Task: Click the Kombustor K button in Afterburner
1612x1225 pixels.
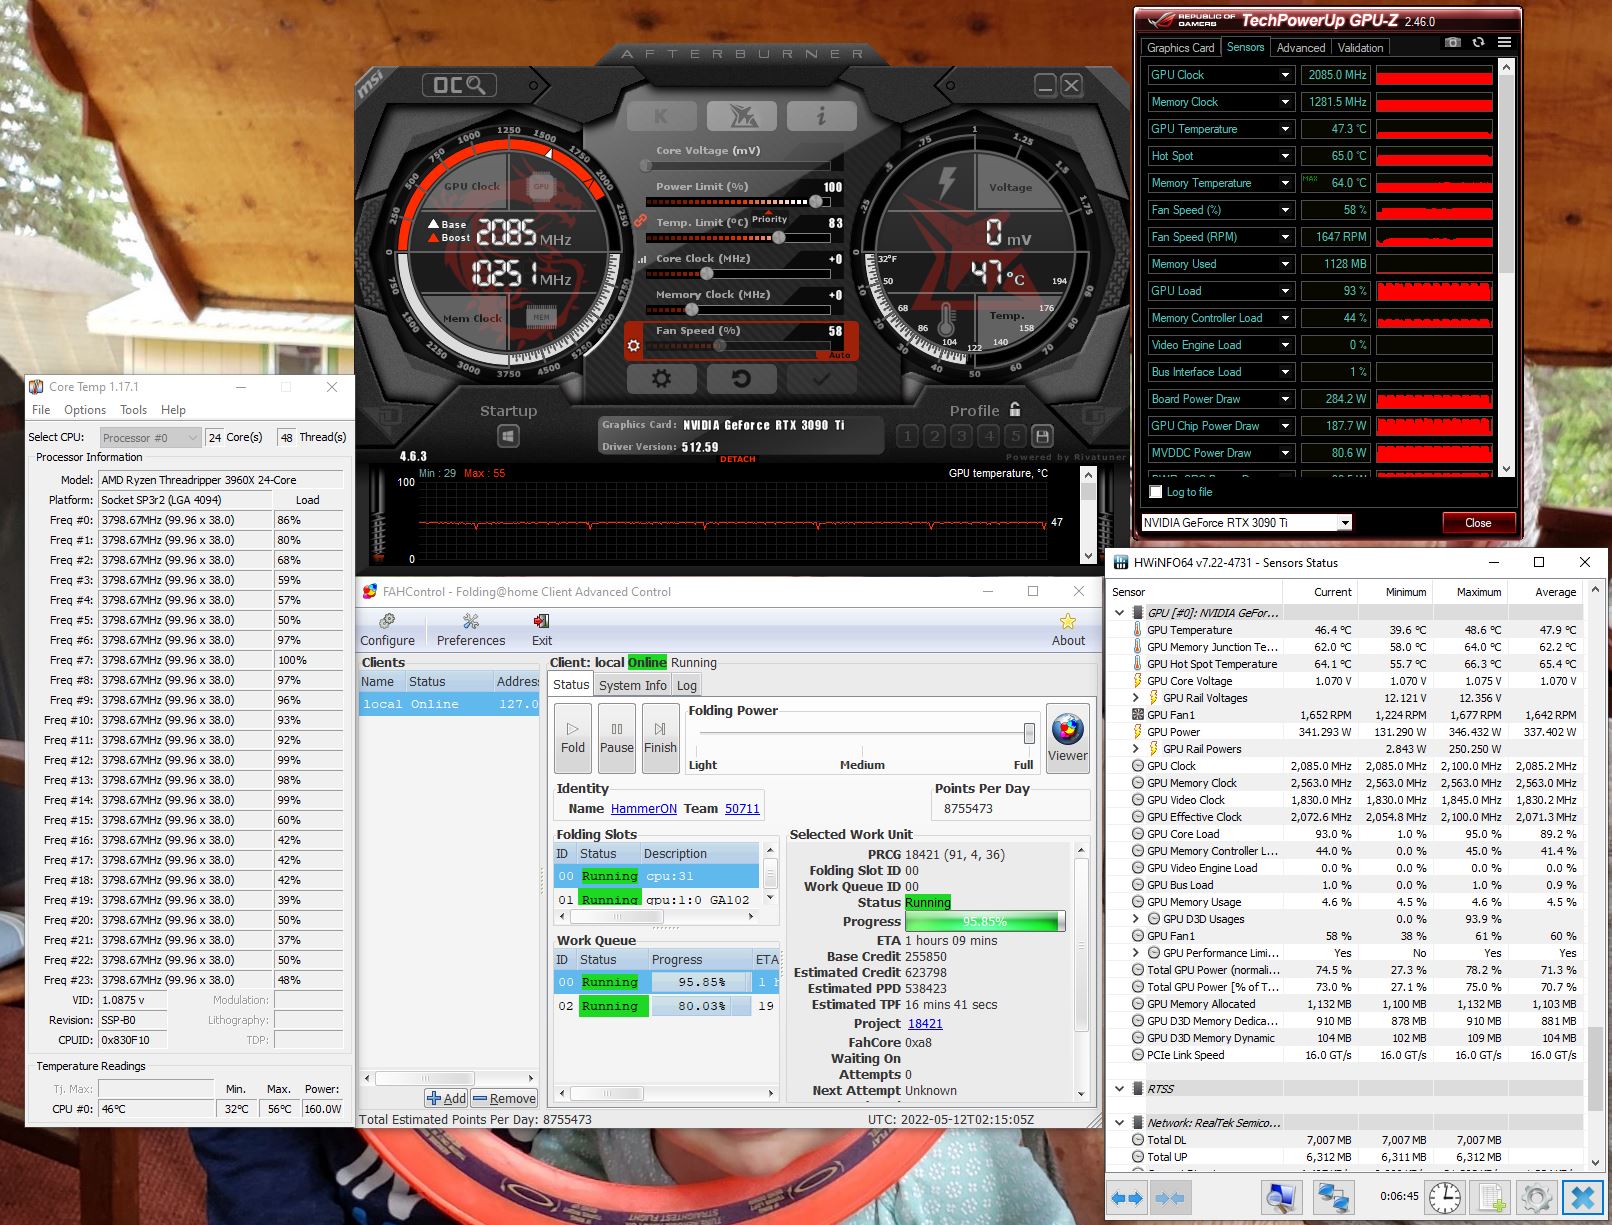Action: click(661, 116)
